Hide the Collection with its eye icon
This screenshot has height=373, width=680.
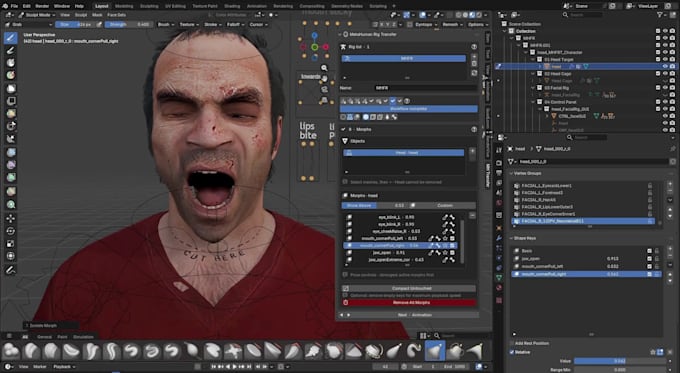[x=665, y=31]
